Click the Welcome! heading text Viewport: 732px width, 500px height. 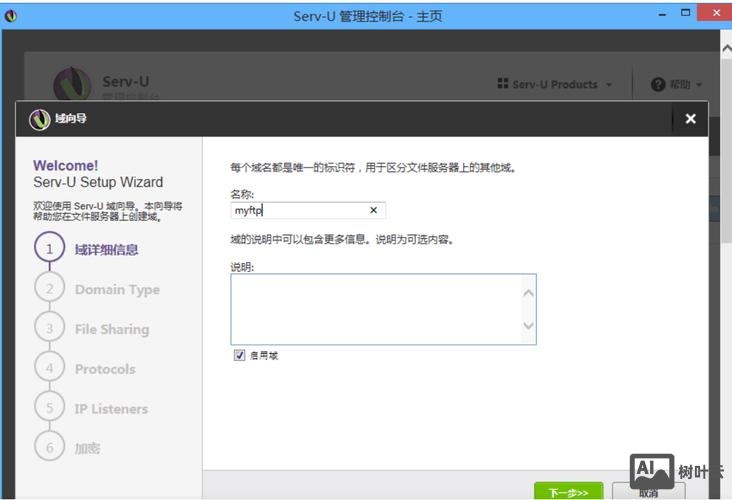[65, 165]
